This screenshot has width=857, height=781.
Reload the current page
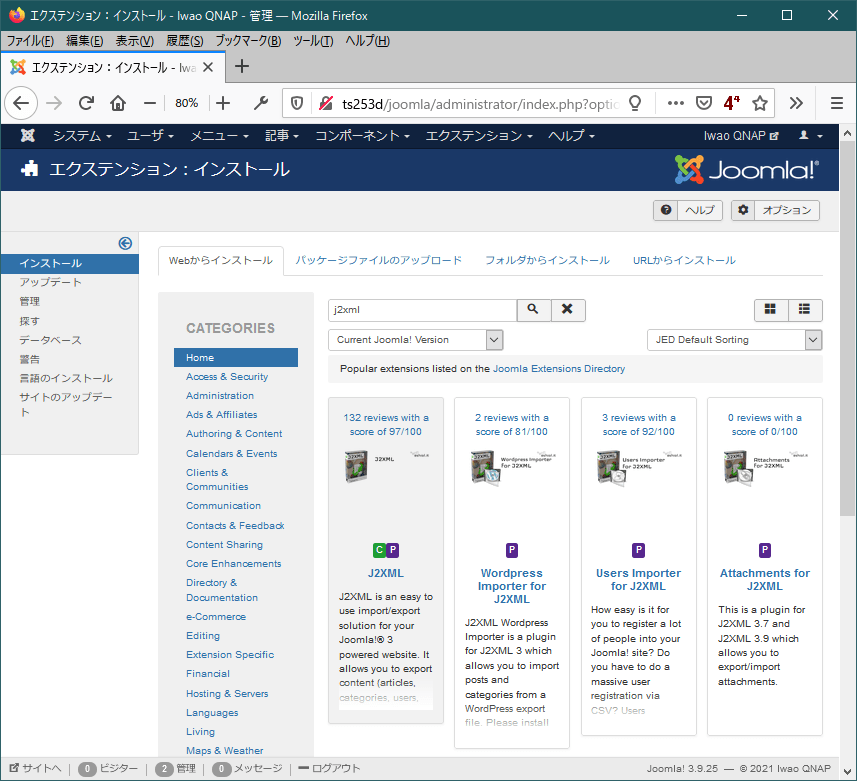tap(86, 103)
